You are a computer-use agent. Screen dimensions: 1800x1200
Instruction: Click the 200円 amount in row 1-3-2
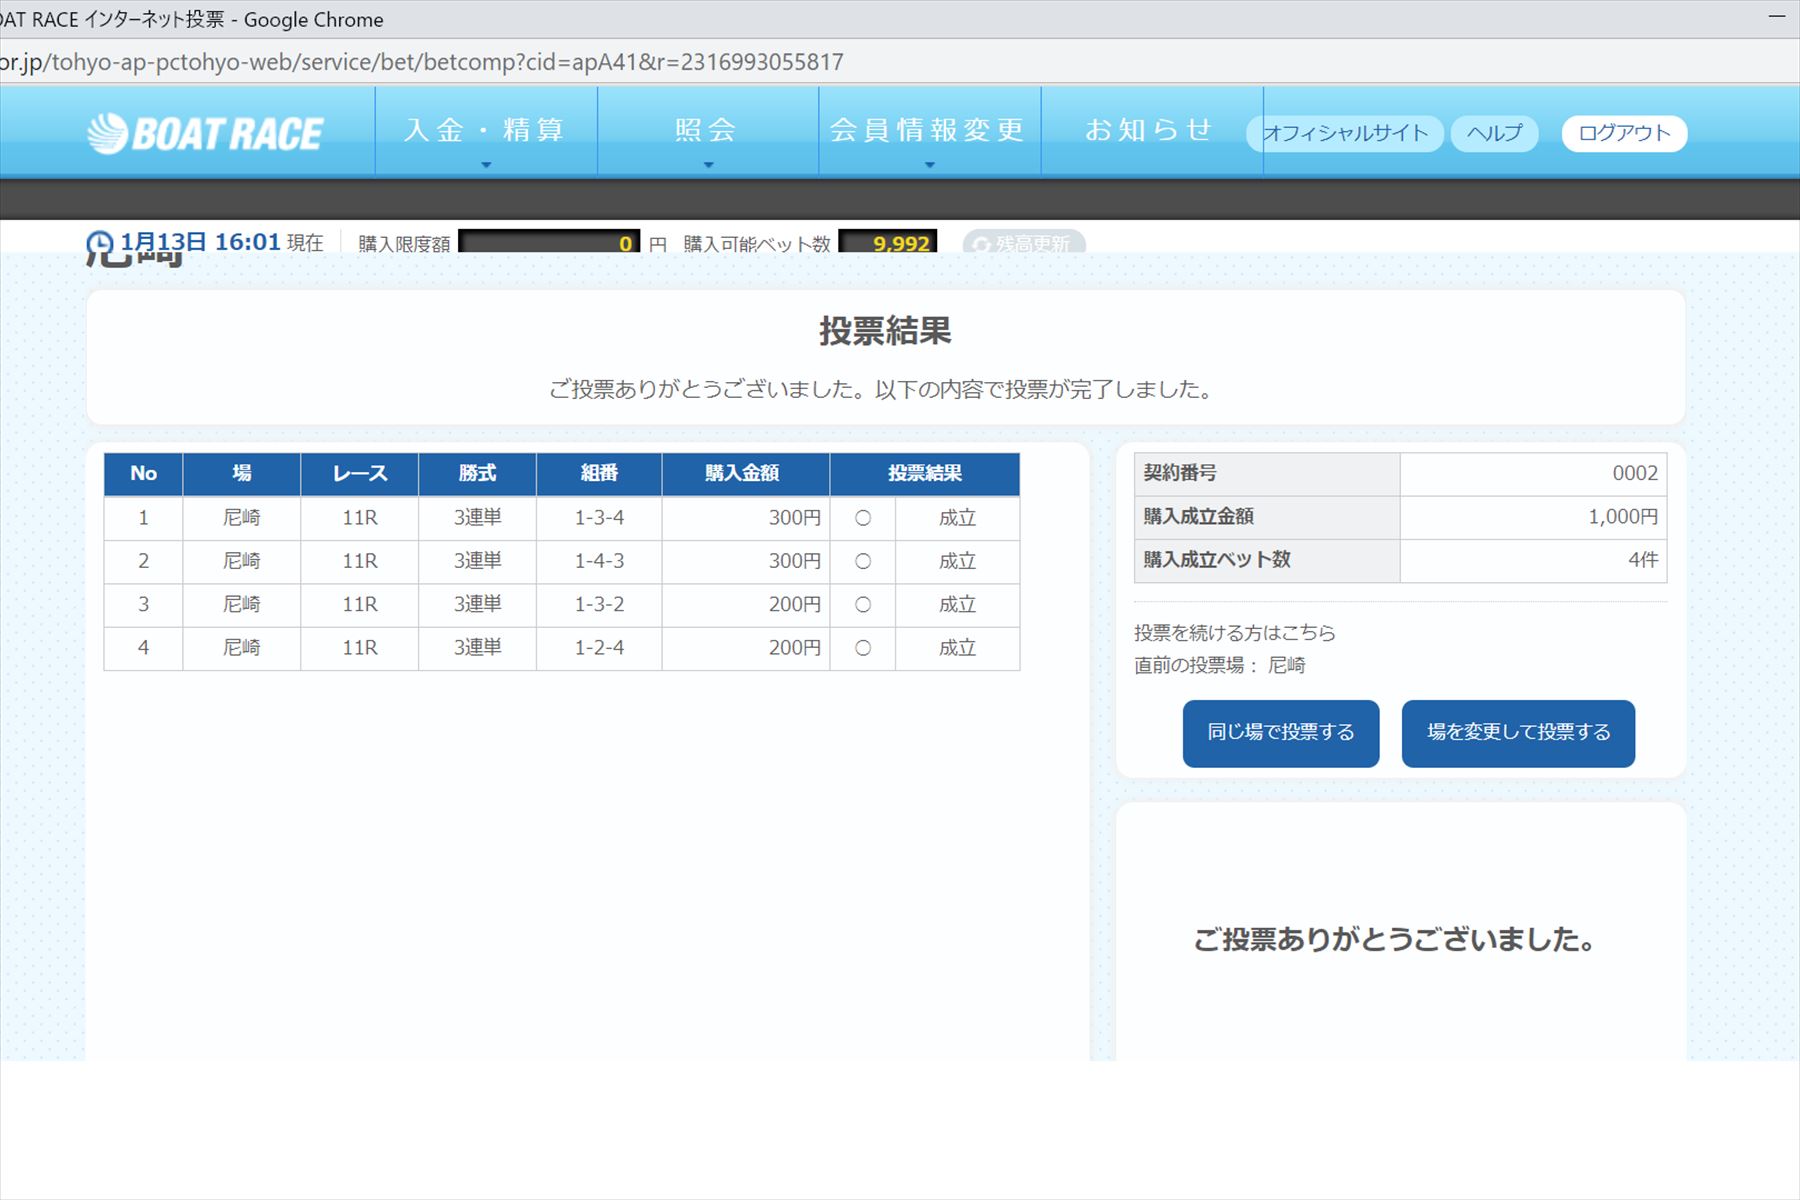pyautogui.click(x=794, y=604)
